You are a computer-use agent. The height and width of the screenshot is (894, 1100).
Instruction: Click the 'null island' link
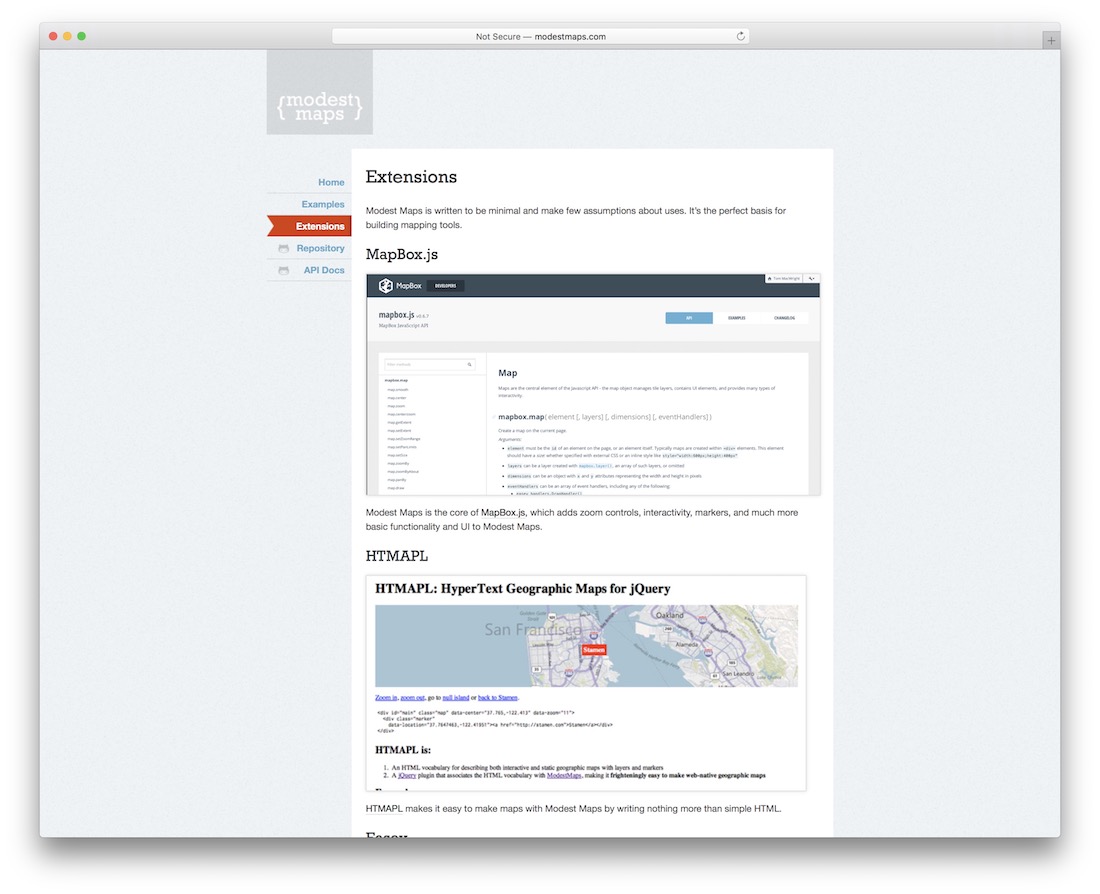[455, 698]
